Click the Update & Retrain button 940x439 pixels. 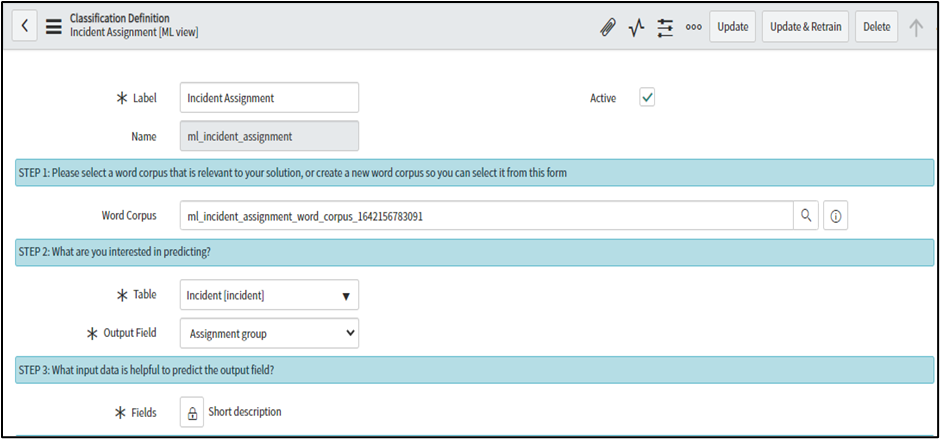click(806, 27)
